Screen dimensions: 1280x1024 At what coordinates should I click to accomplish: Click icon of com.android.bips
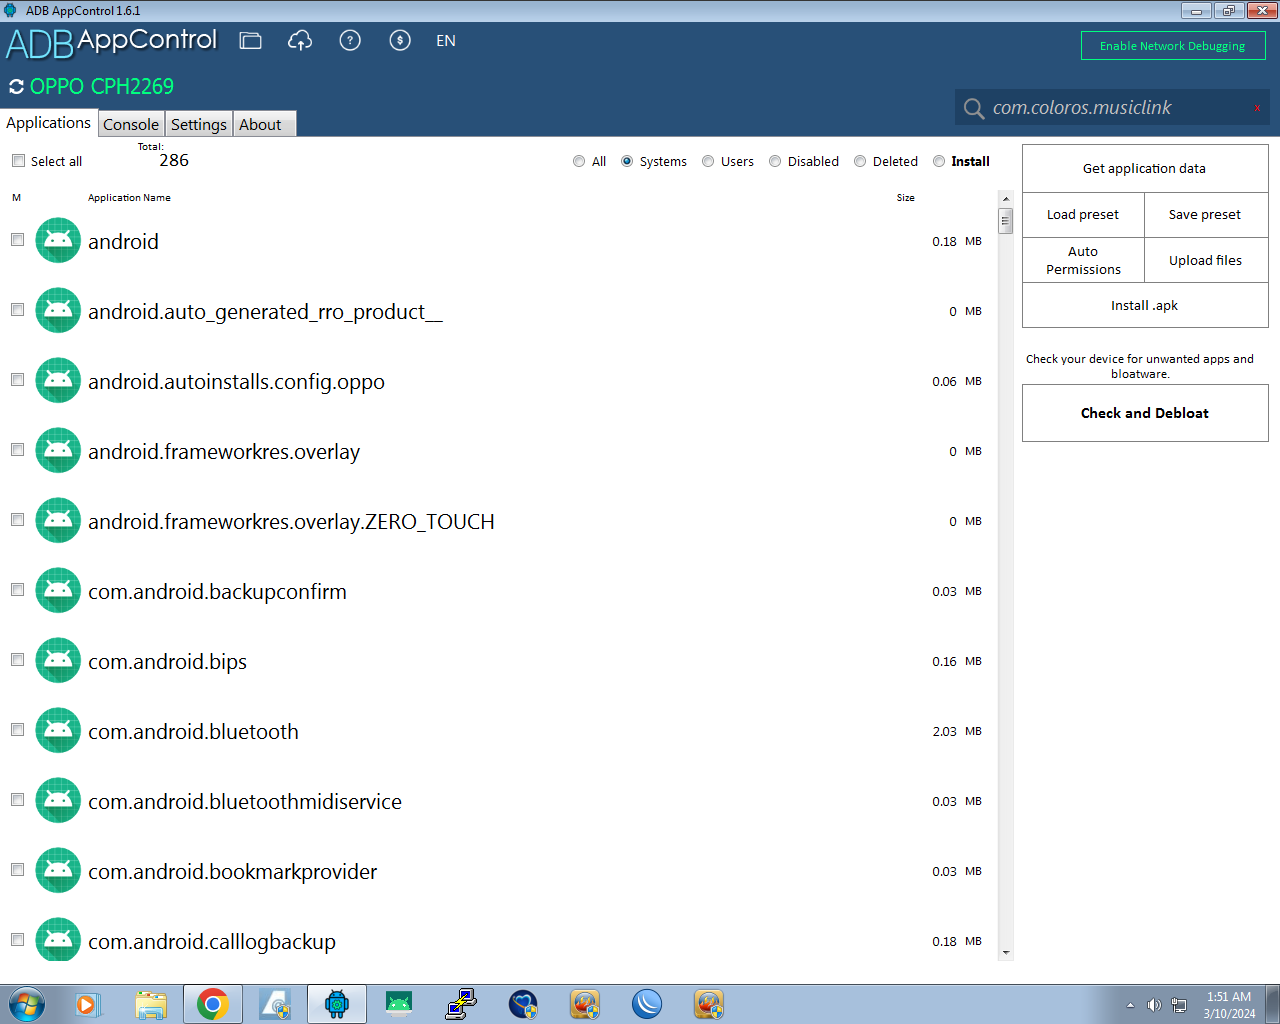coord(58,660)
